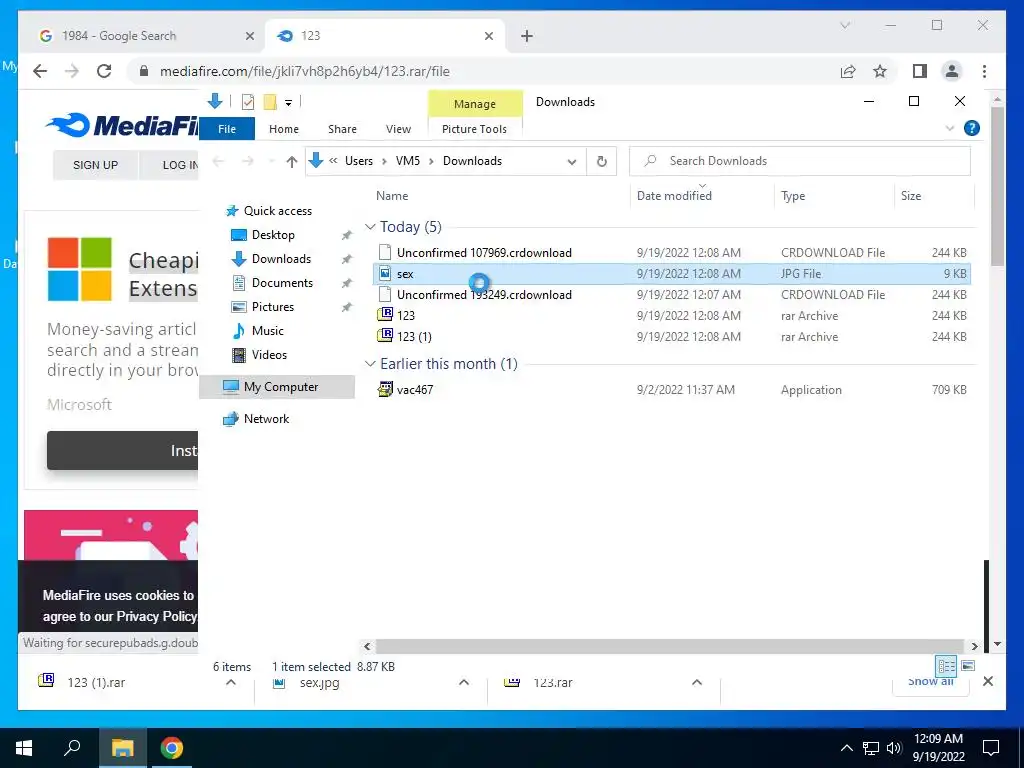This screenshot has height=768, width=1024.
Task: Select Network in the navigation pane
Action: tap(266, 419)
